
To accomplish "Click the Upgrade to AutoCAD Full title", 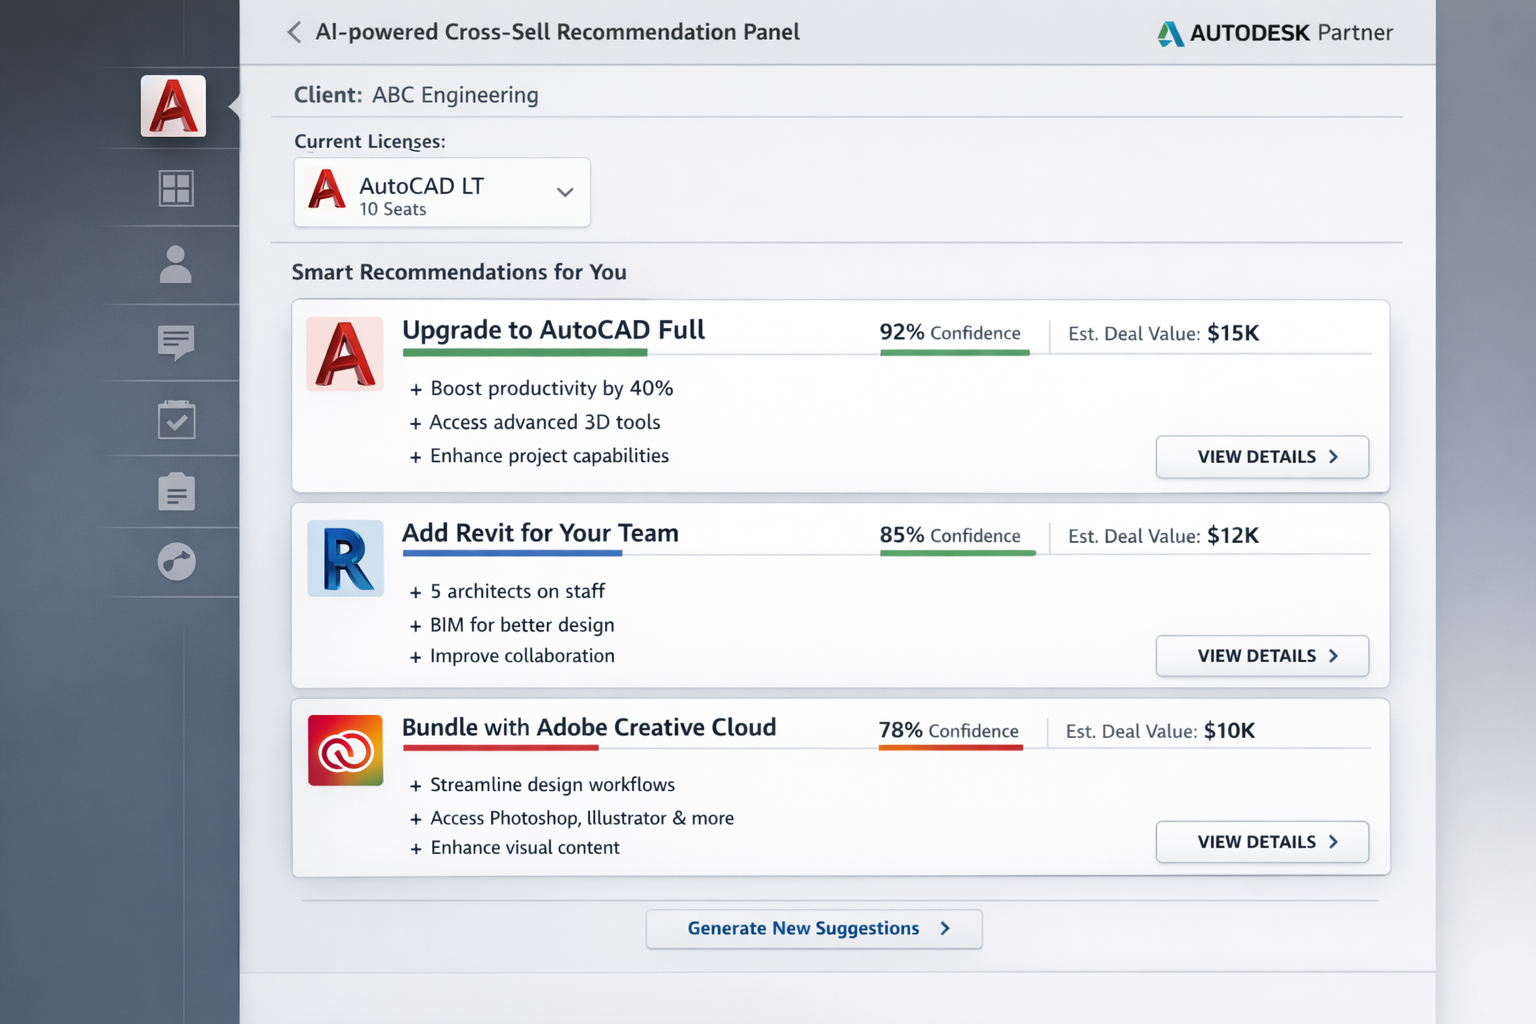I will [553, 330].
